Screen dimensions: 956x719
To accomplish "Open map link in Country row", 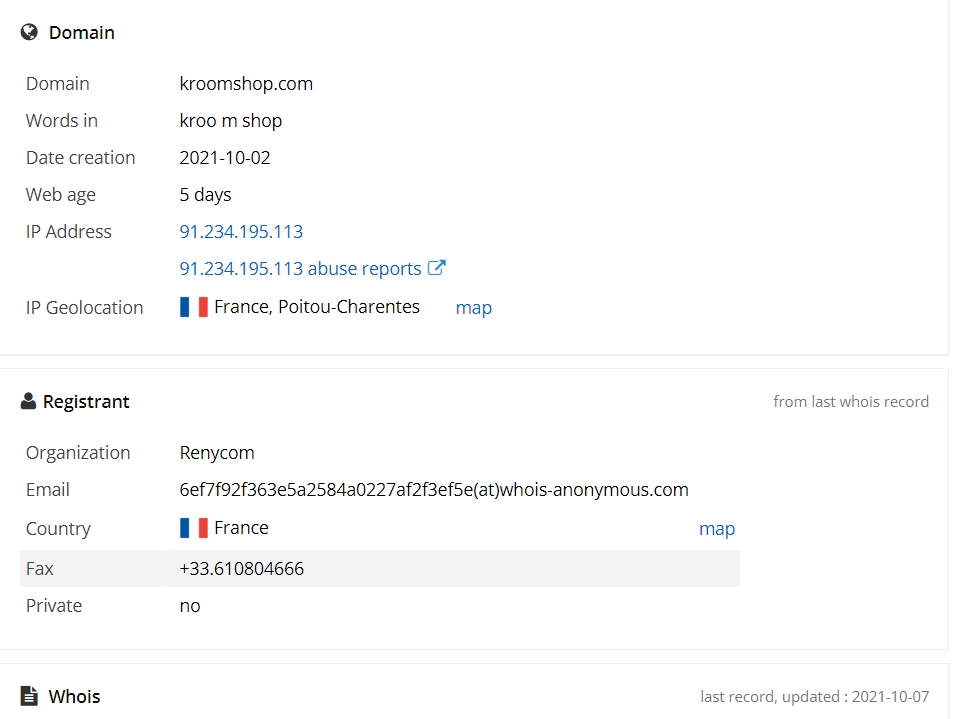I will click(x=717, y=528).
